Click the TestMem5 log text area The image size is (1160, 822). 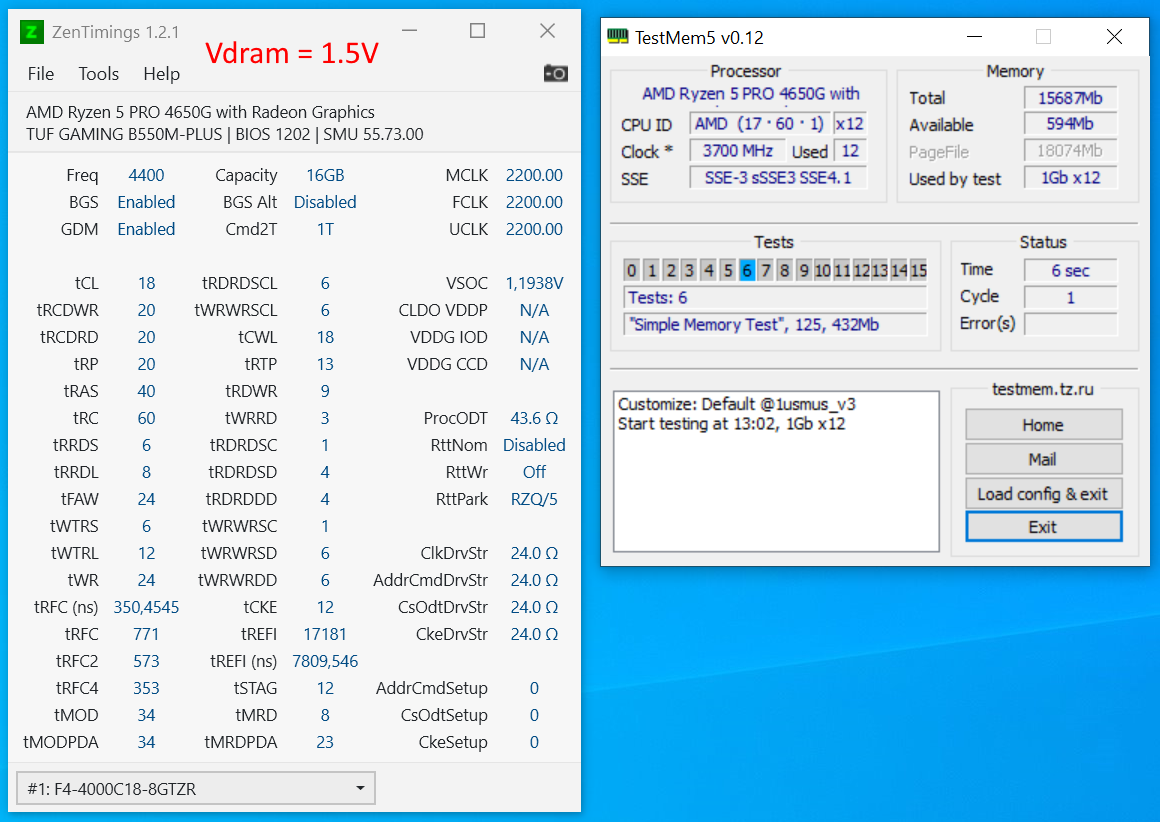[x=776, y=471]
